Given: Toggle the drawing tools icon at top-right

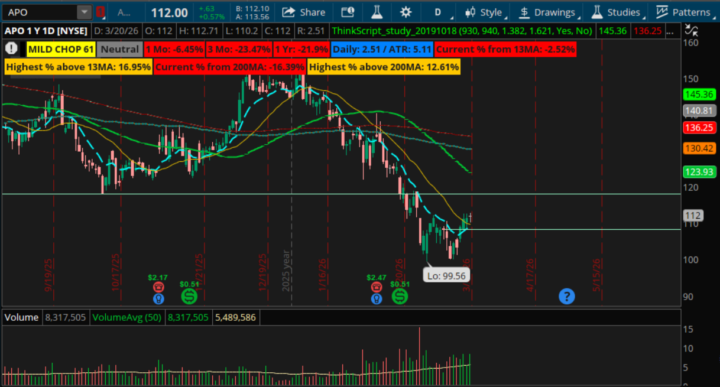Looking at the screenshot, I should (691, 30).
